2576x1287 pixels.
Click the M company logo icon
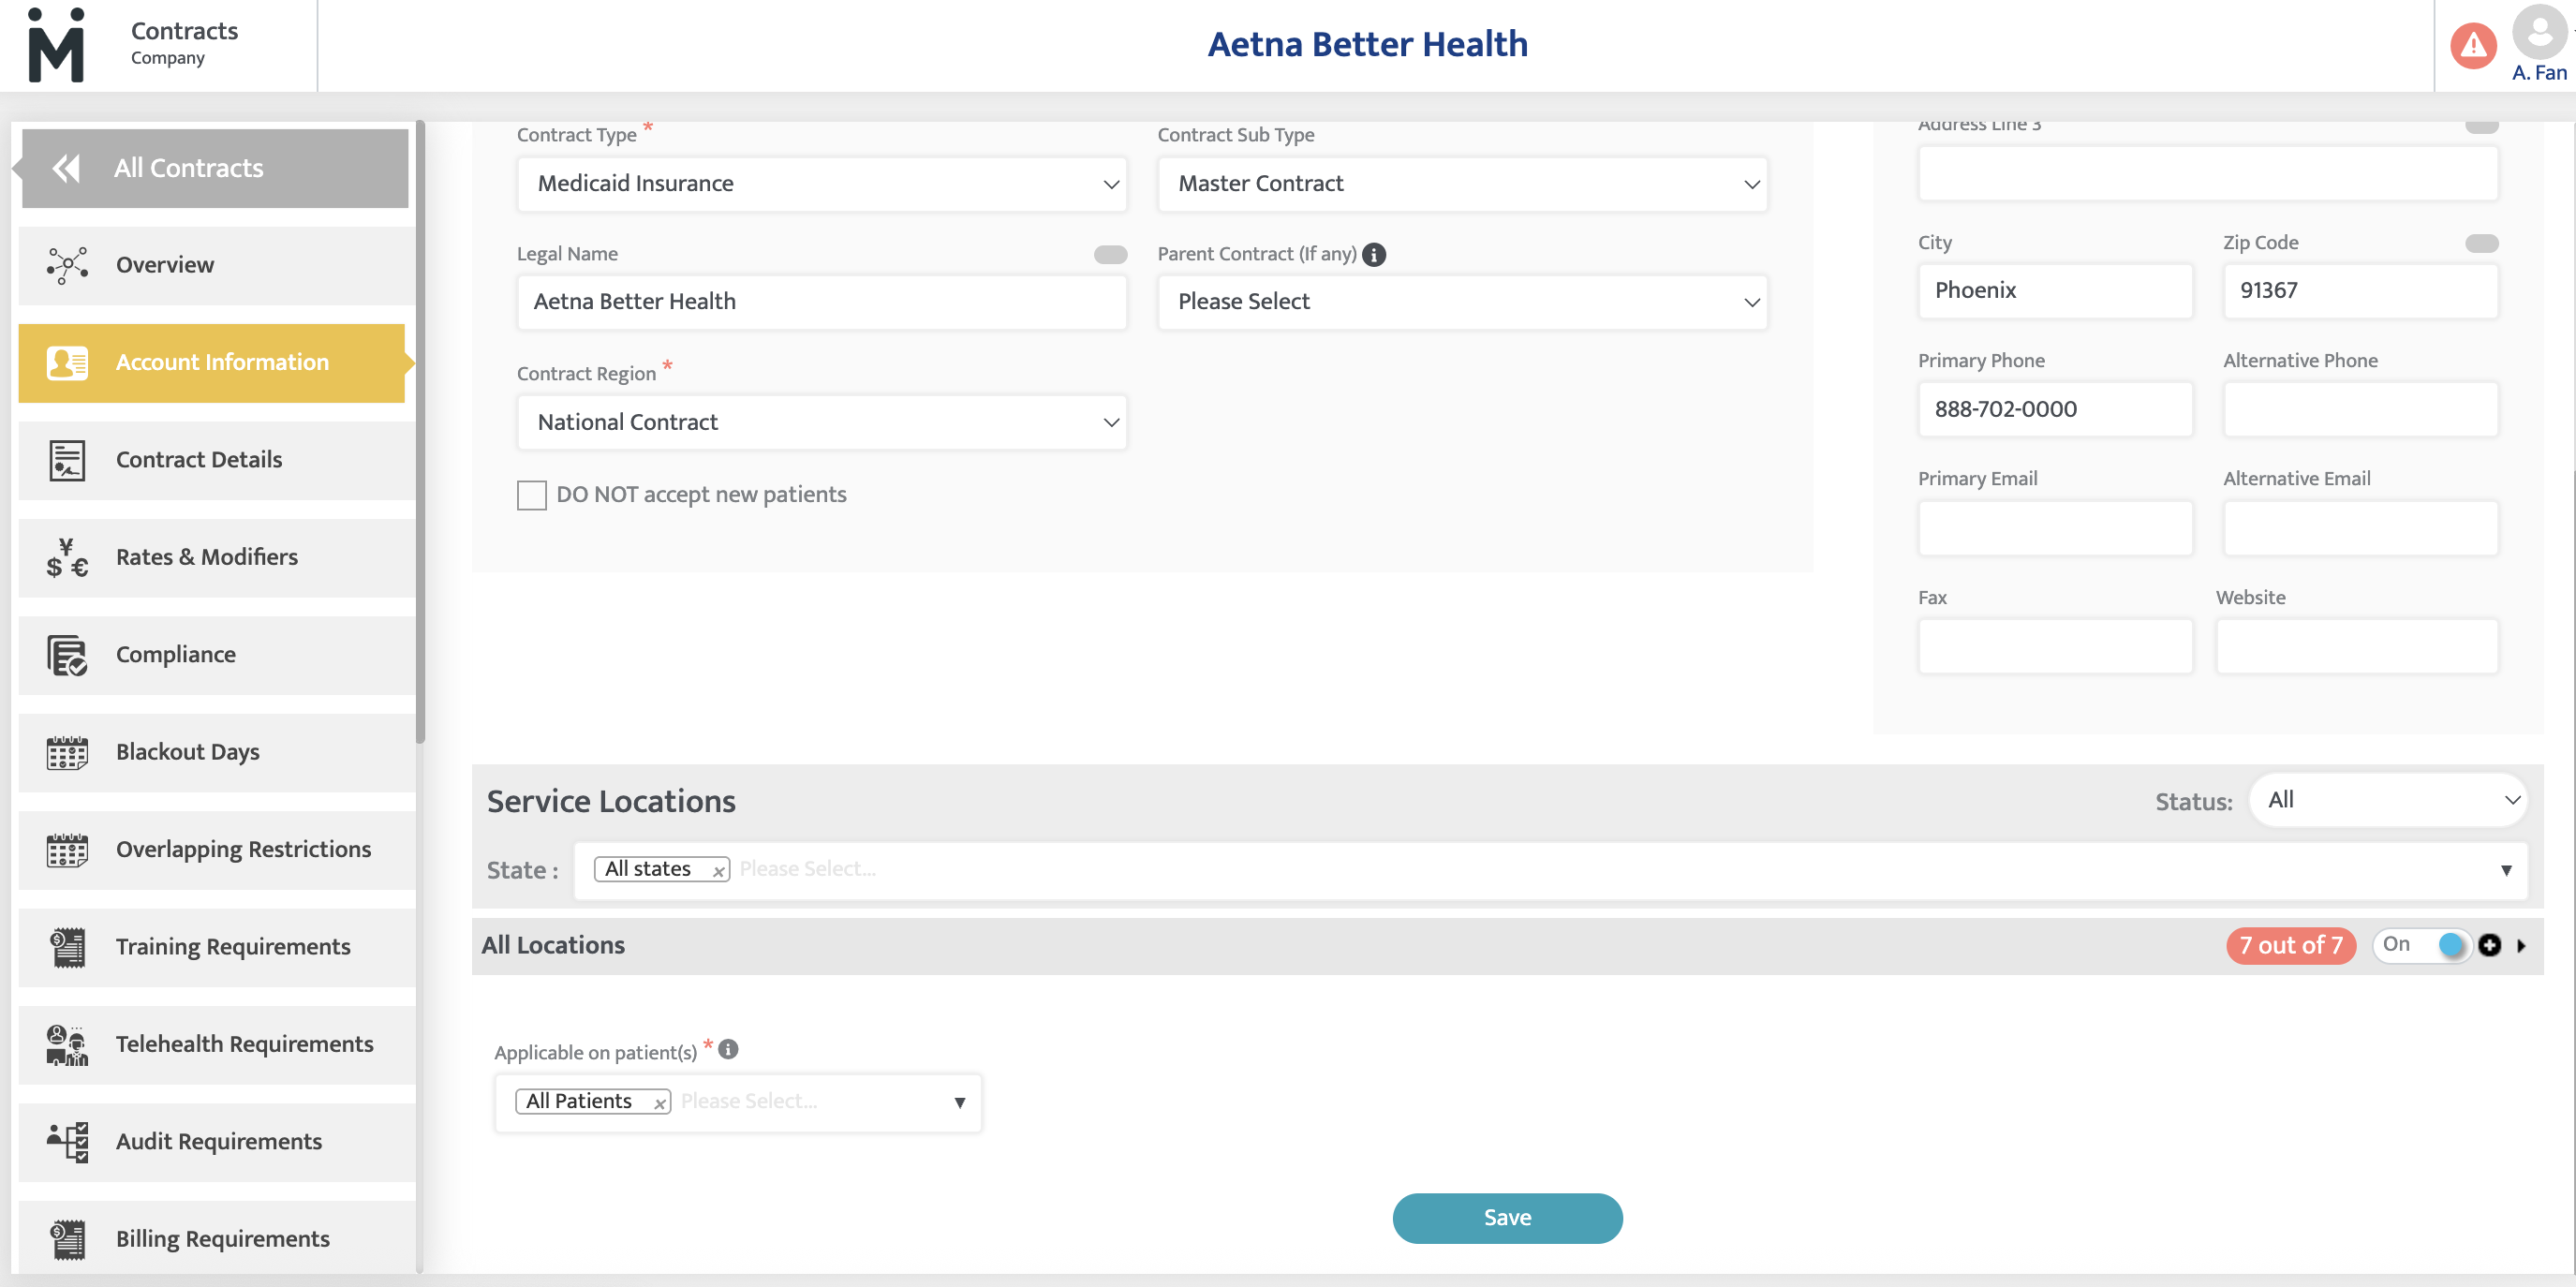click(56, 45)
